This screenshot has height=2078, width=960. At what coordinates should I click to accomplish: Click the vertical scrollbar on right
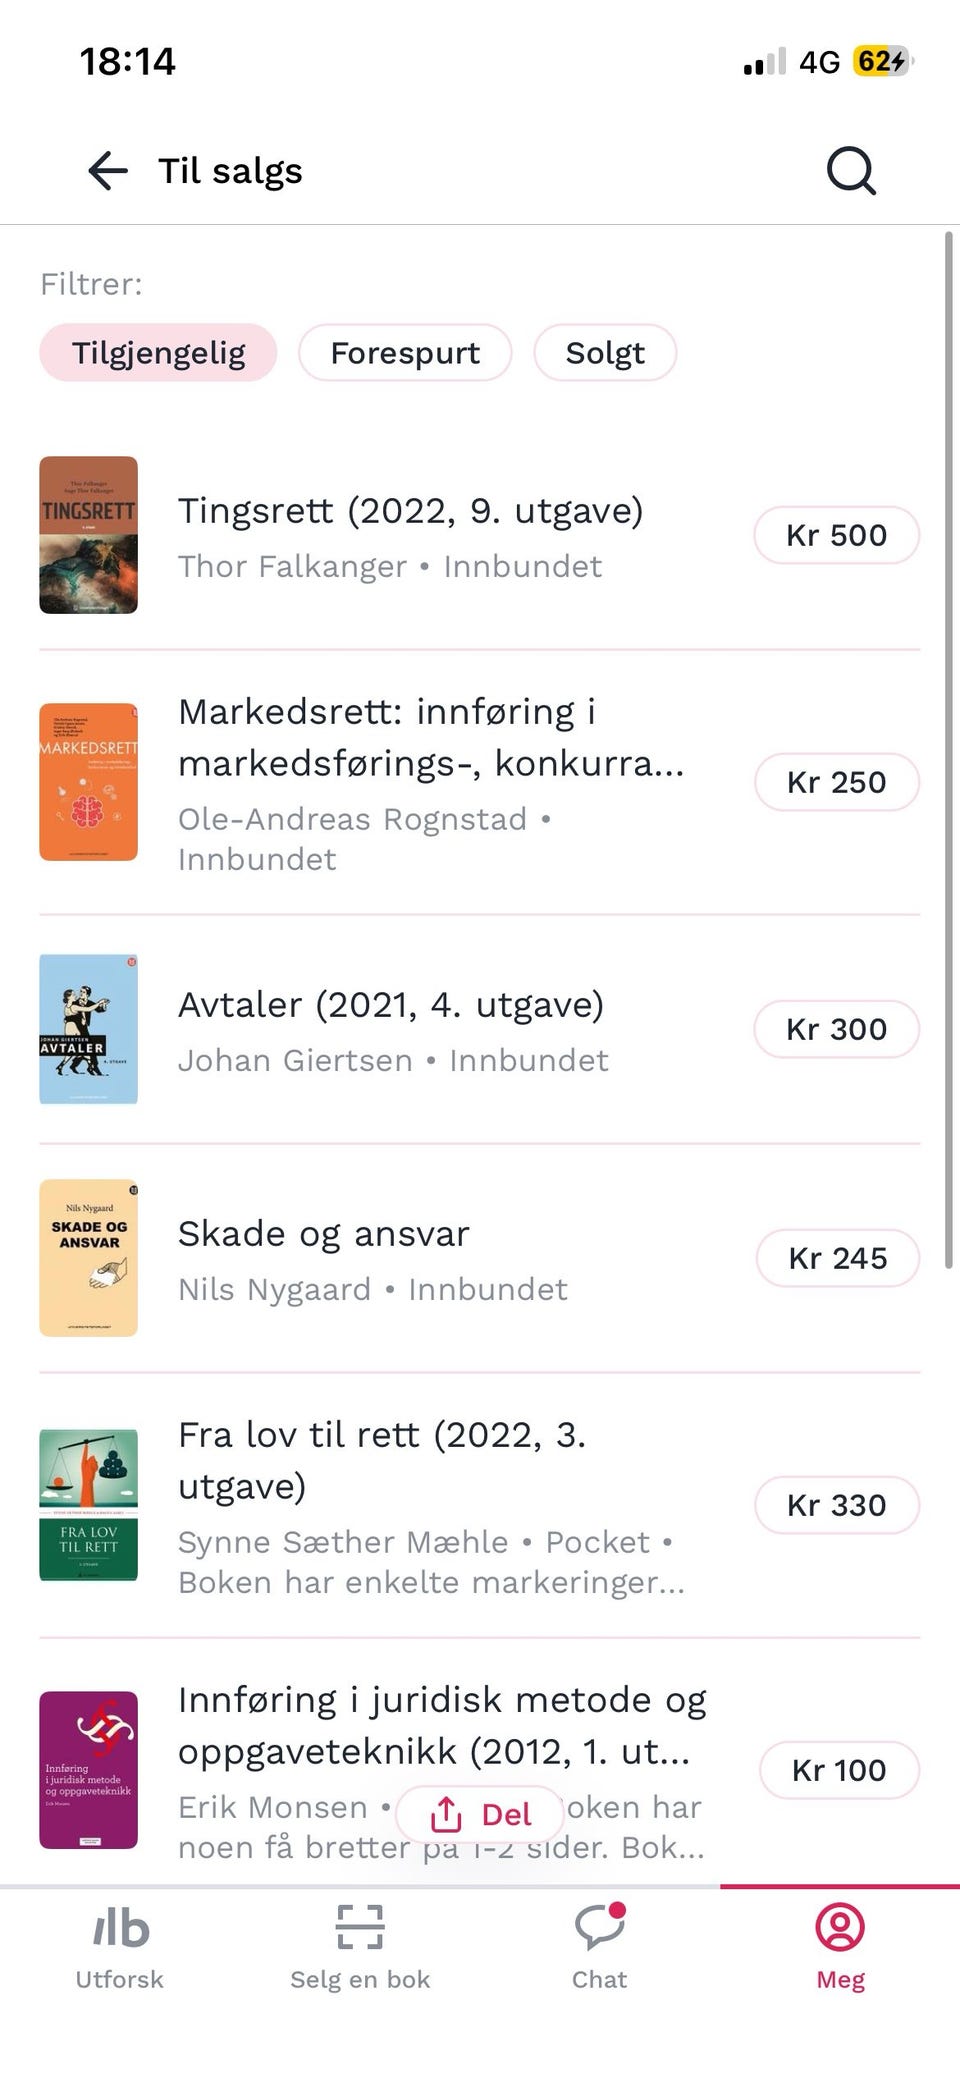[x=948, y=750]
